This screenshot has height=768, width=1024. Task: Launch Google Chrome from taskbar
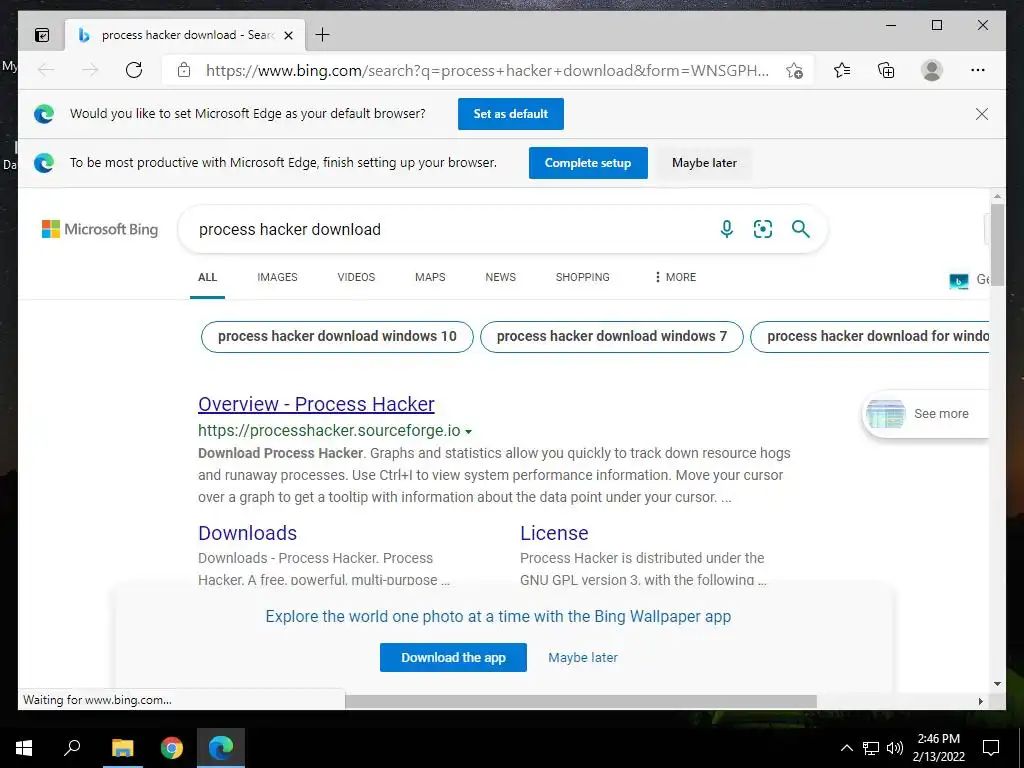click(x=172, y=748)
